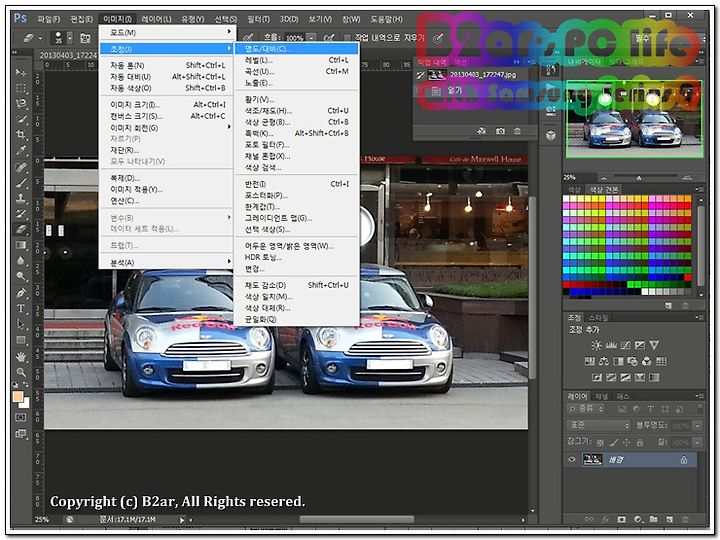The height and width of the screenshot is (540, 720).
Task: Add a Channel Mixer adjustment icon
Action: pyautogui.click(x=647, y=361)
